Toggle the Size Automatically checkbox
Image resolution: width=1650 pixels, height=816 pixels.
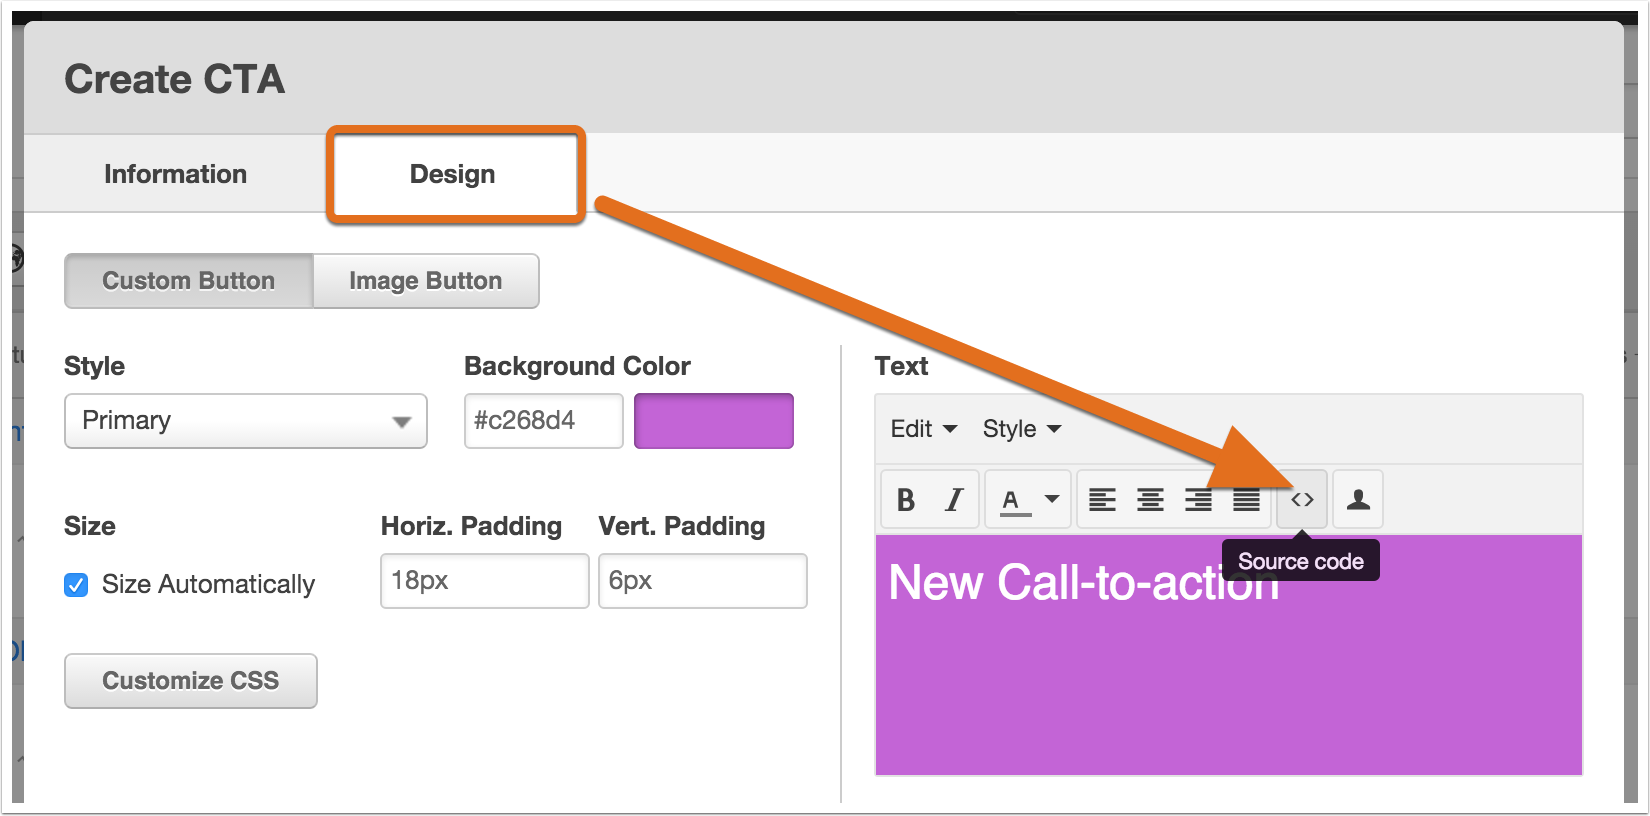pyautogui.click(x=76, y=584)
